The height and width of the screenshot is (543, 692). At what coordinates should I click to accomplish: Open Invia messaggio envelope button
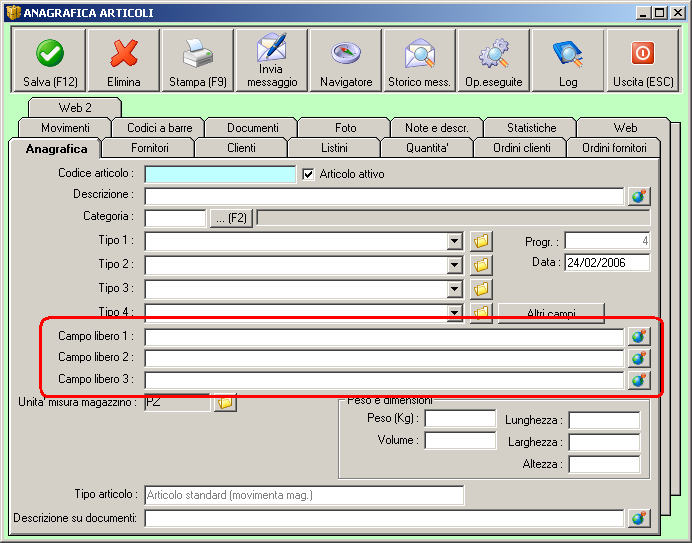[x=271, y=60]
